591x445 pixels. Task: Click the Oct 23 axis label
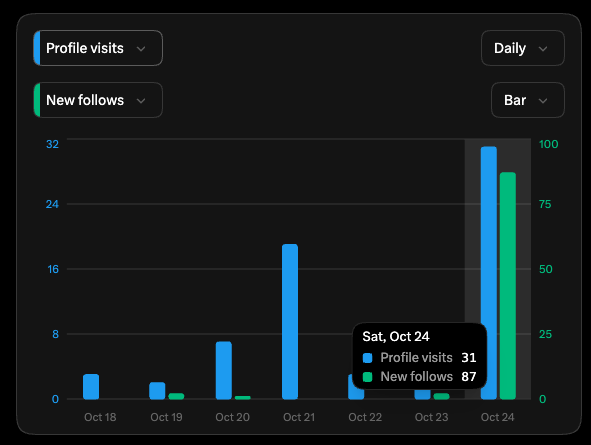point(432,417)
